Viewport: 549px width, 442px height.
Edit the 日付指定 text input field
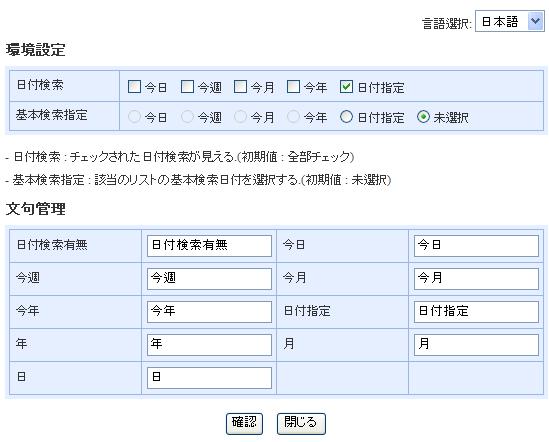tap(476, 312)
